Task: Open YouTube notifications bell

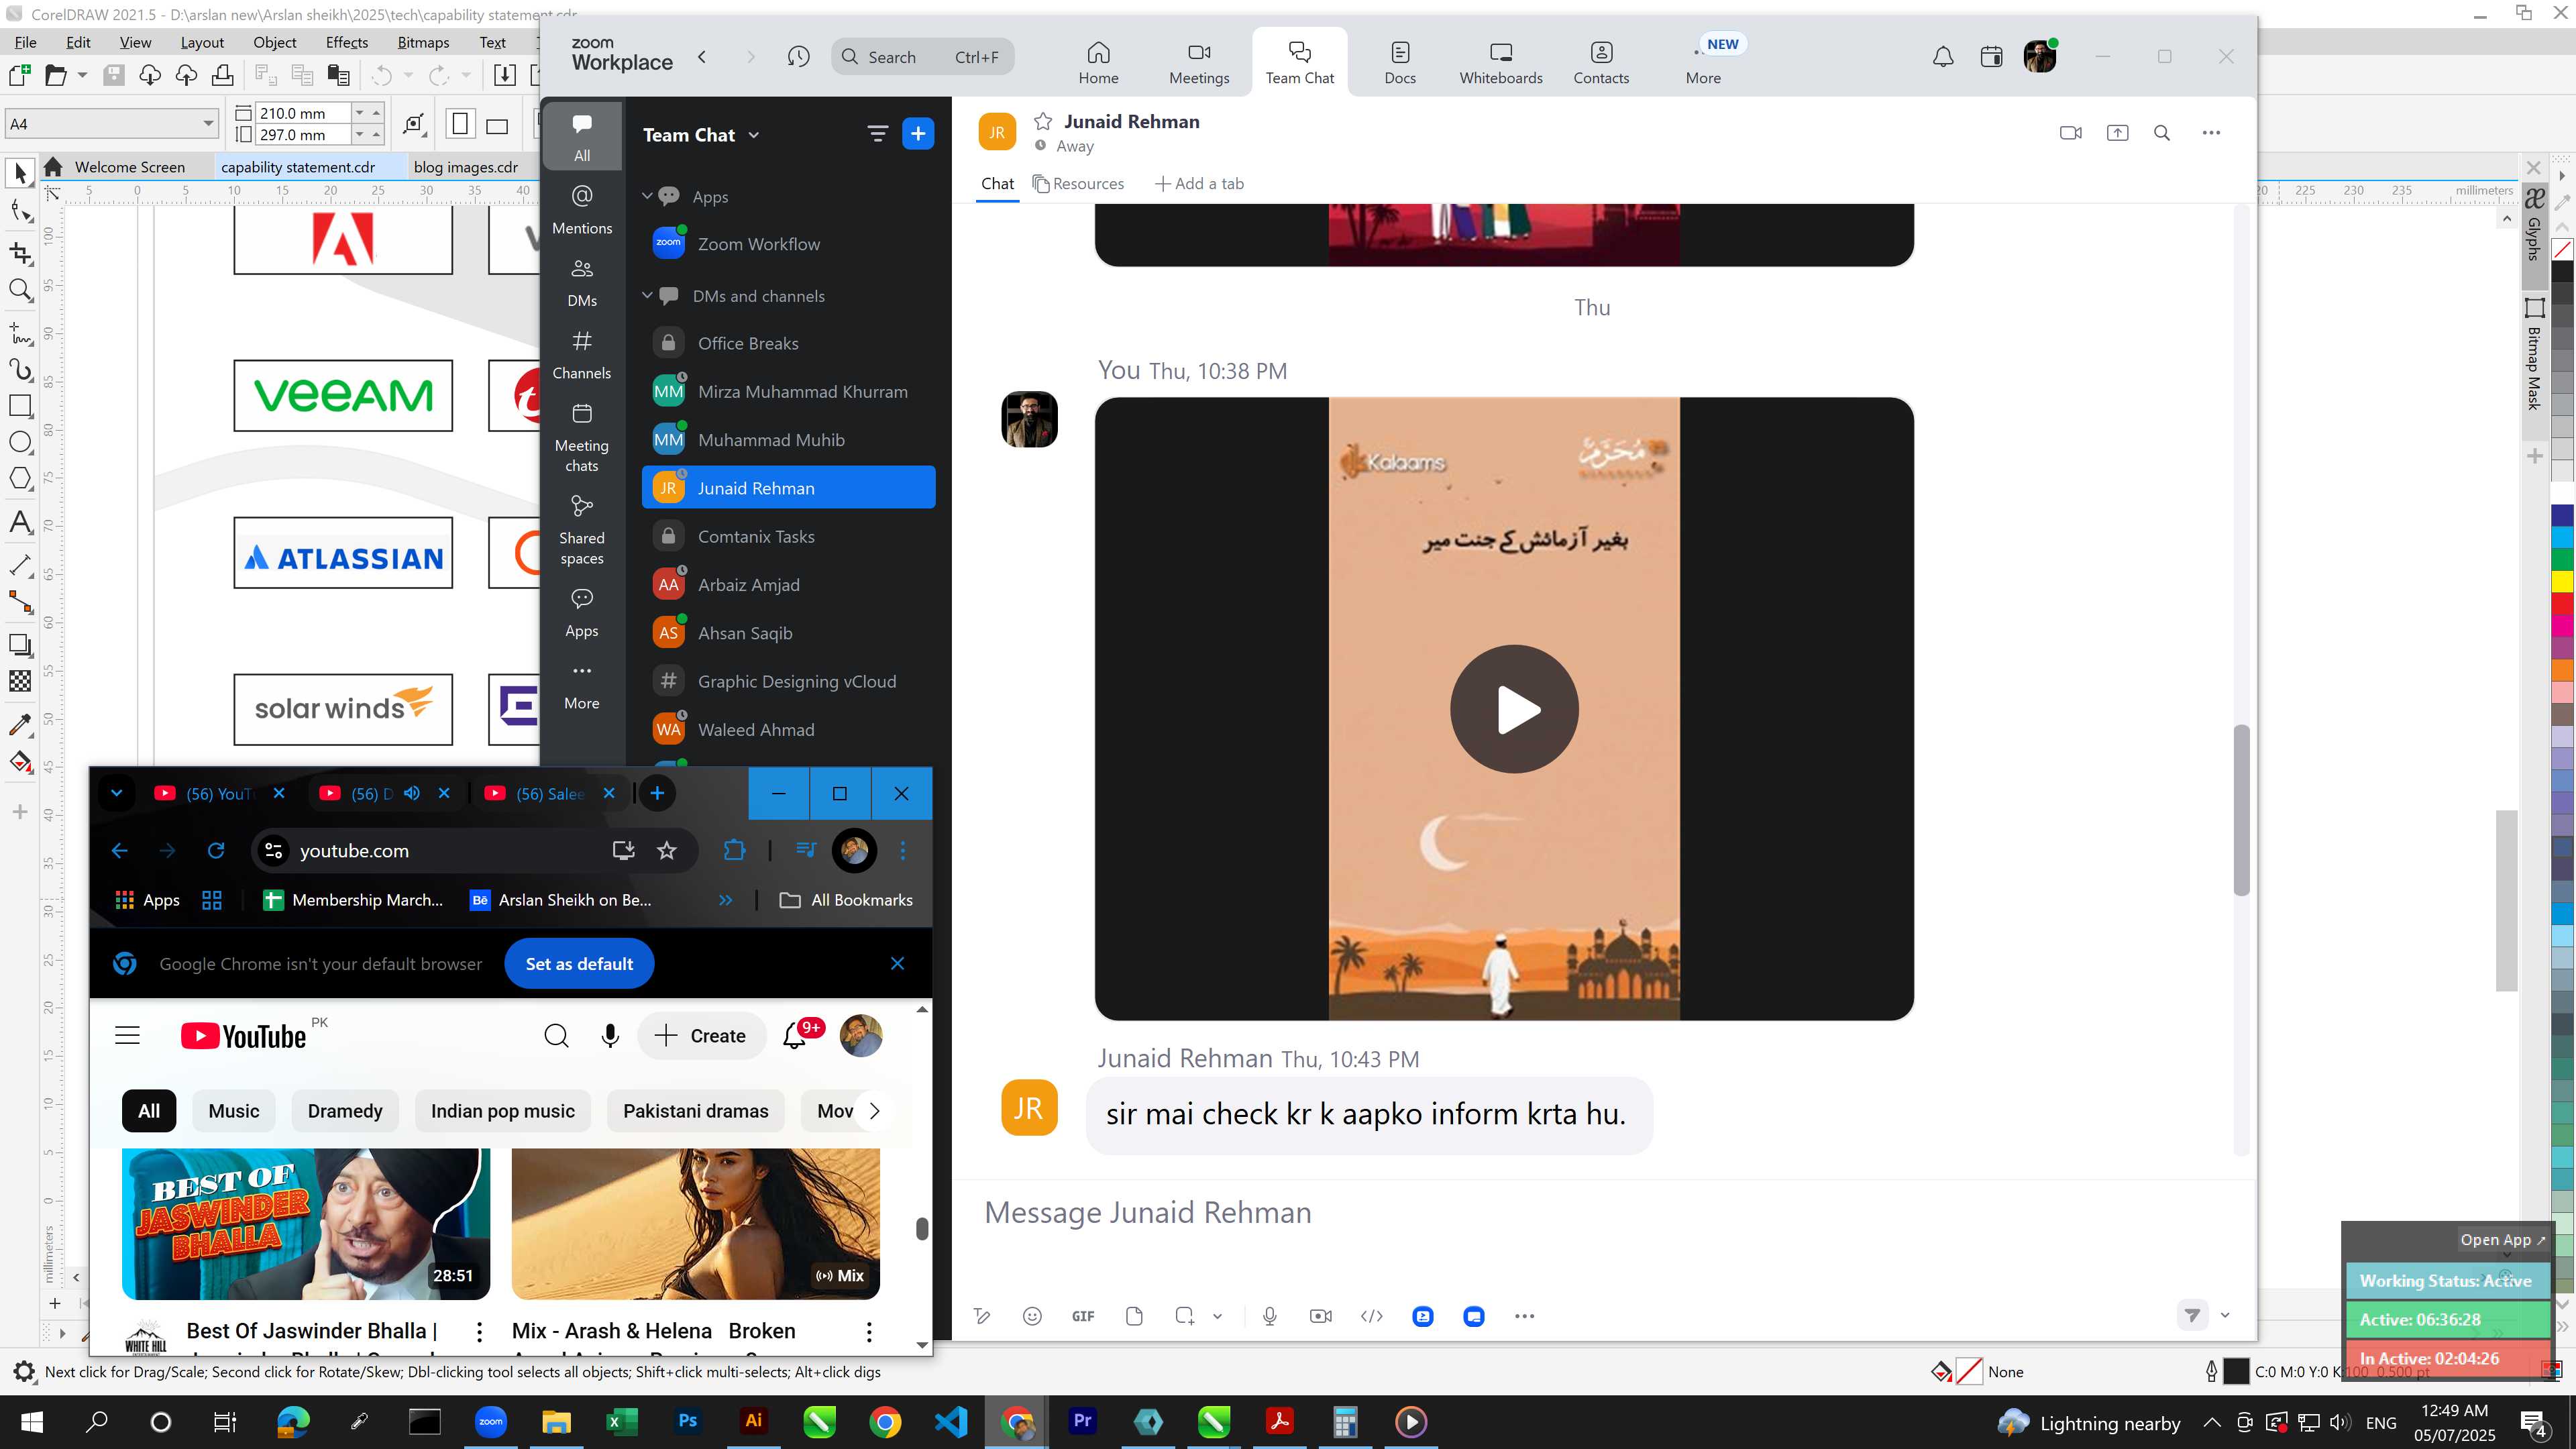Action: click(x=795, y=1036)
